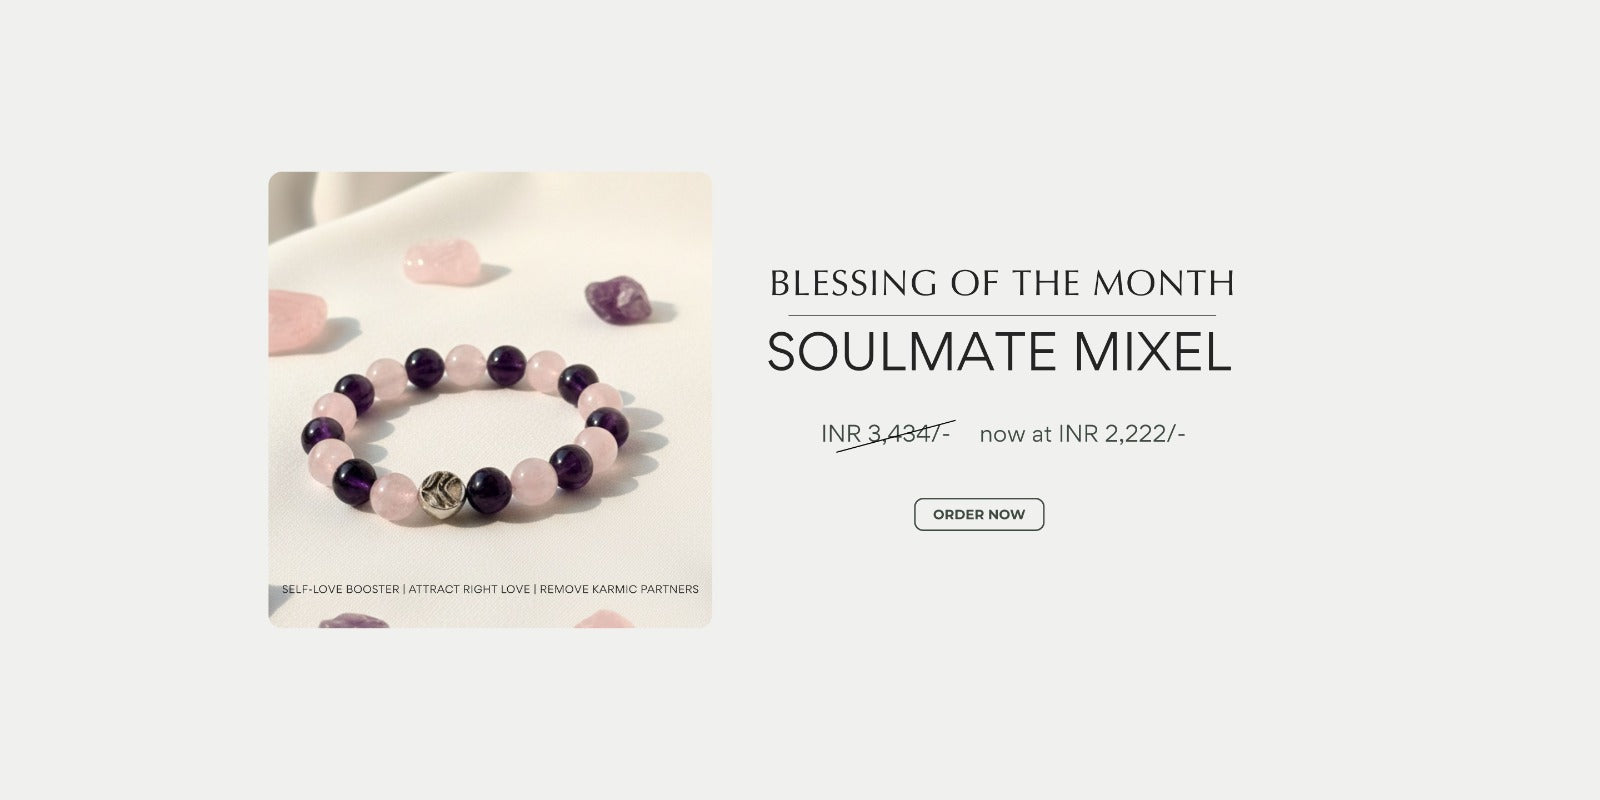Click the amethyst stone at image's bottom-left

pos(354,621)
